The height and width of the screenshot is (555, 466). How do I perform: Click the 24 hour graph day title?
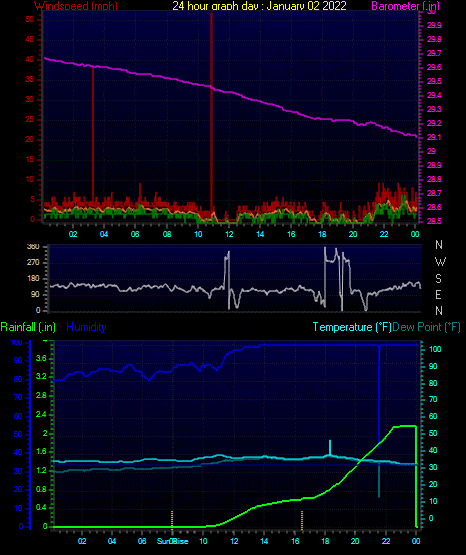[259, 6]
